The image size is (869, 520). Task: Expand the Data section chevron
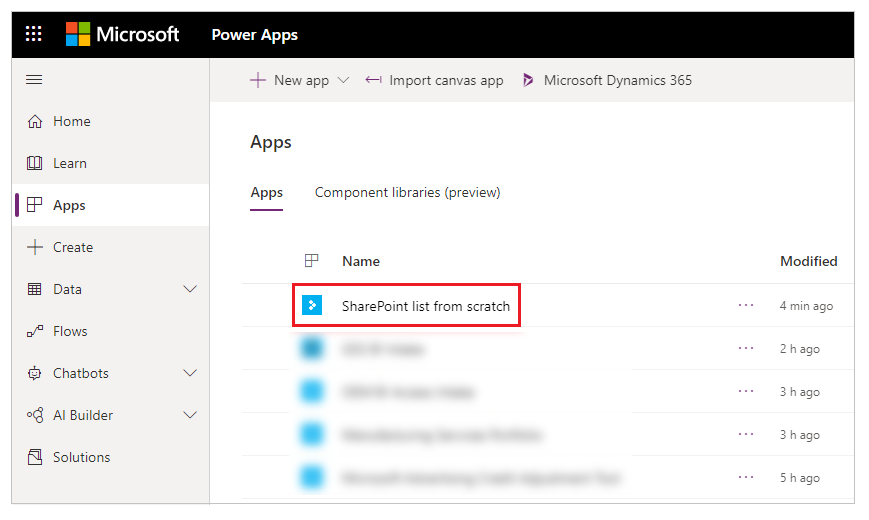190,289
